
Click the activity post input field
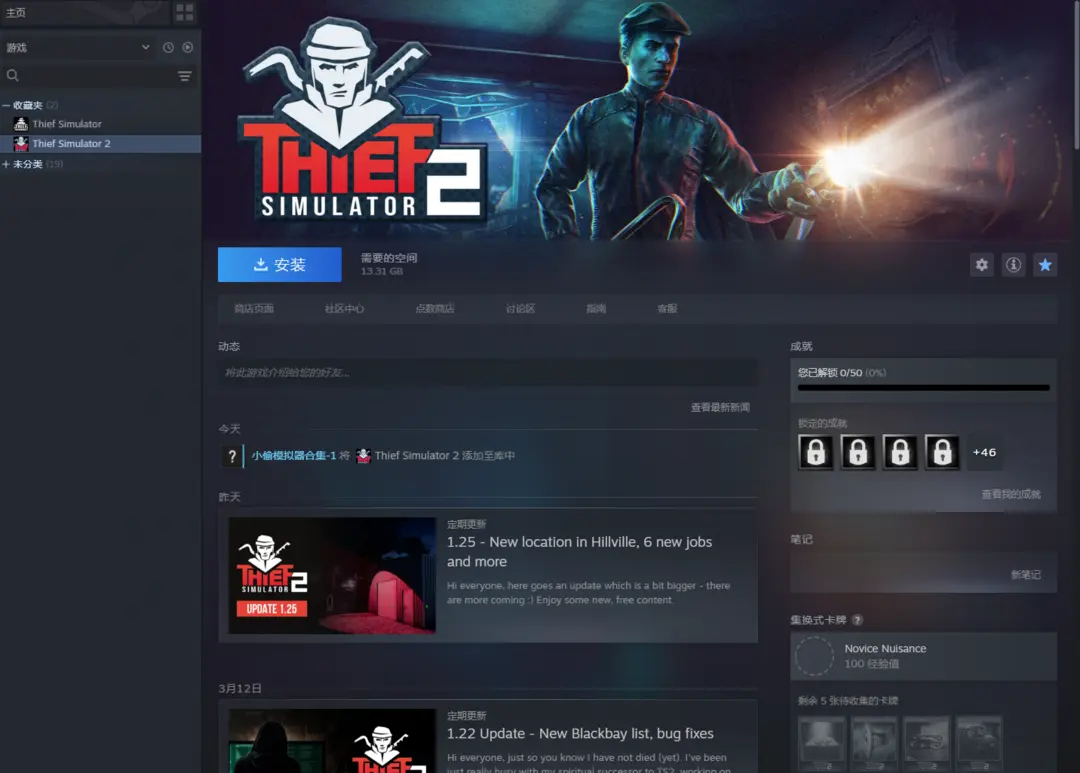(488, 373)
